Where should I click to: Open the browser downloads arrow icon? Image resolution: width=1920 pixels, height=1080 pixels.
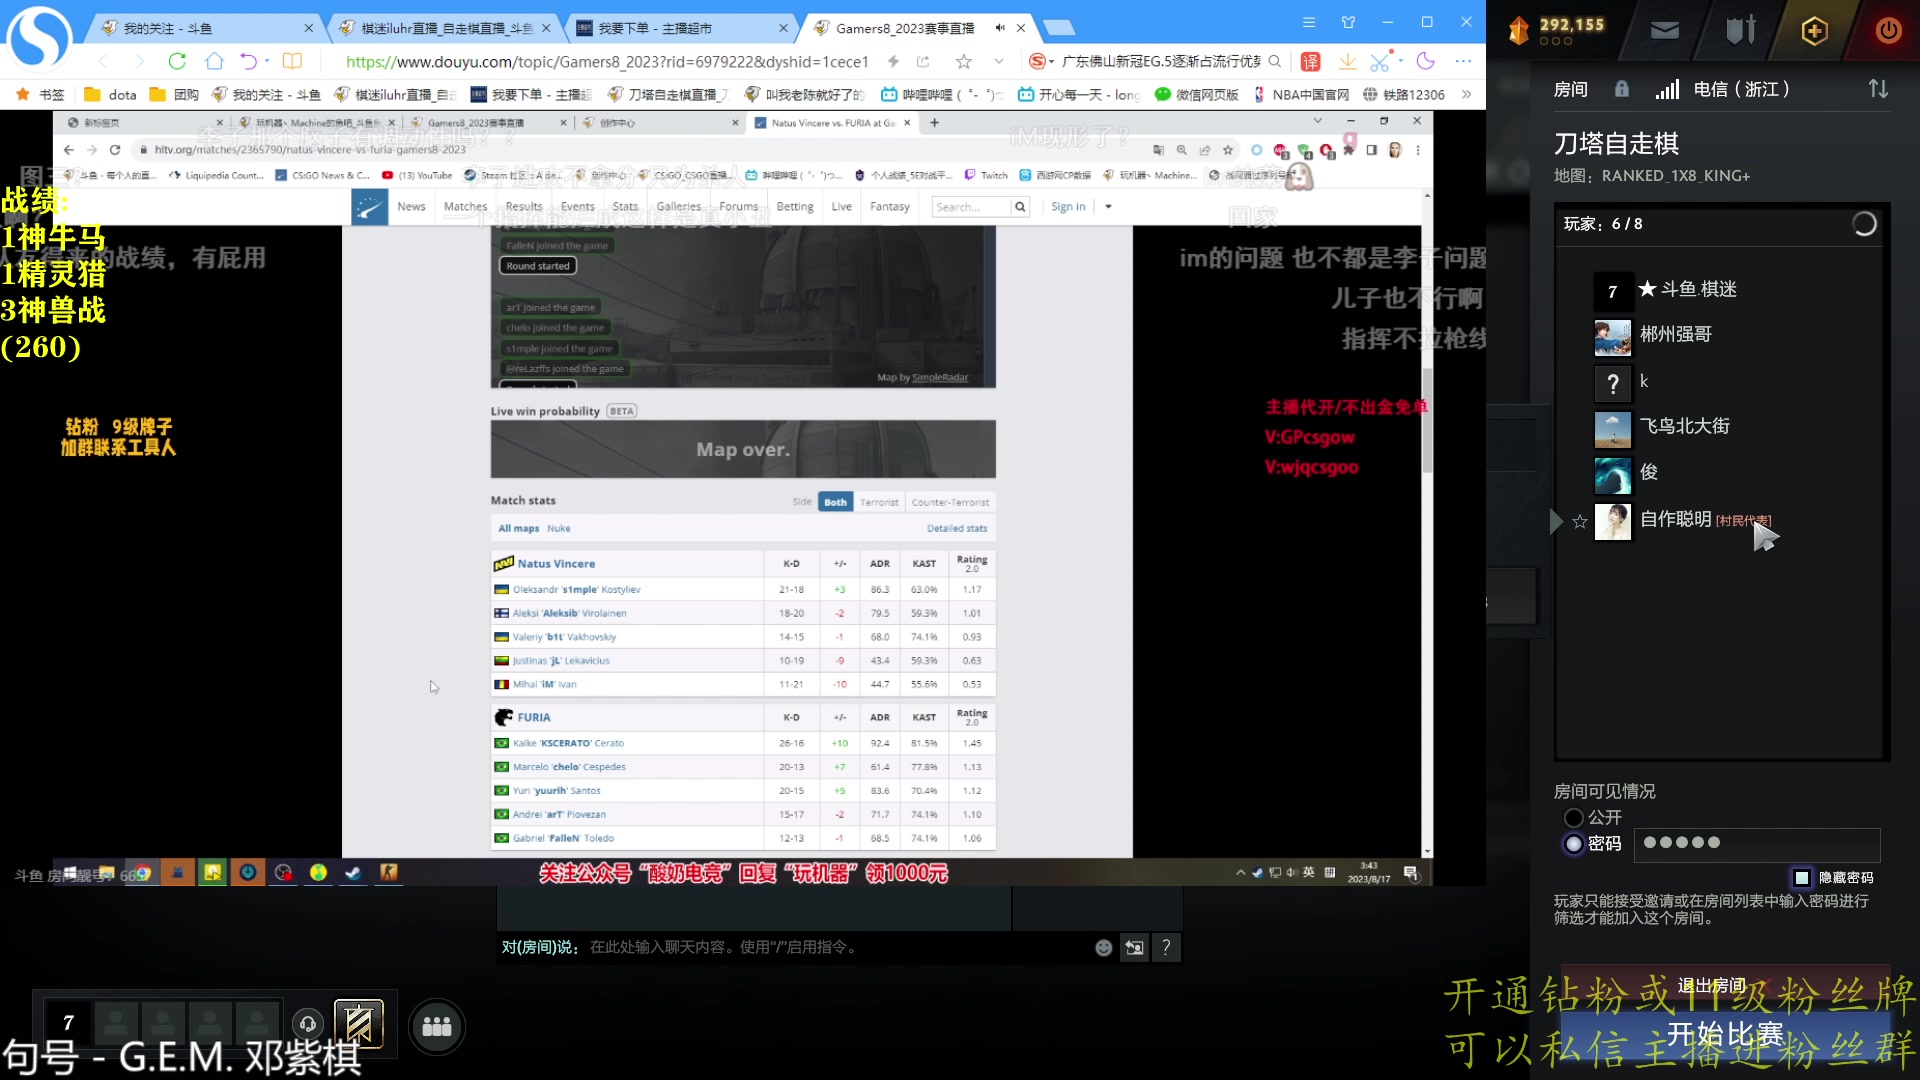pyautogui.click(x=1347, y=62)
